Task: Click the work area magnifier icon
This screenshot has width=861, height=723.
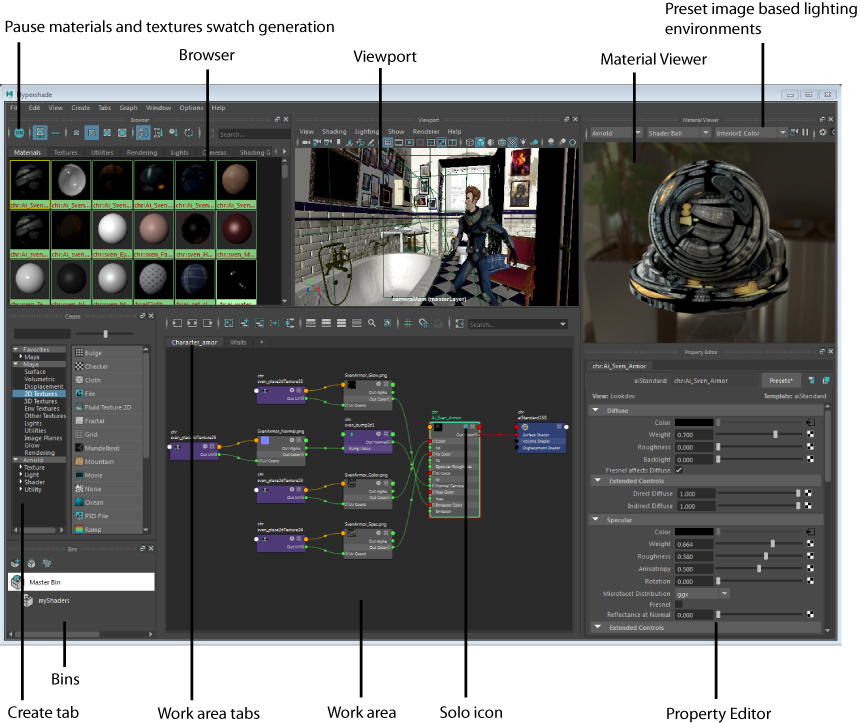Action: click(372, 323)
